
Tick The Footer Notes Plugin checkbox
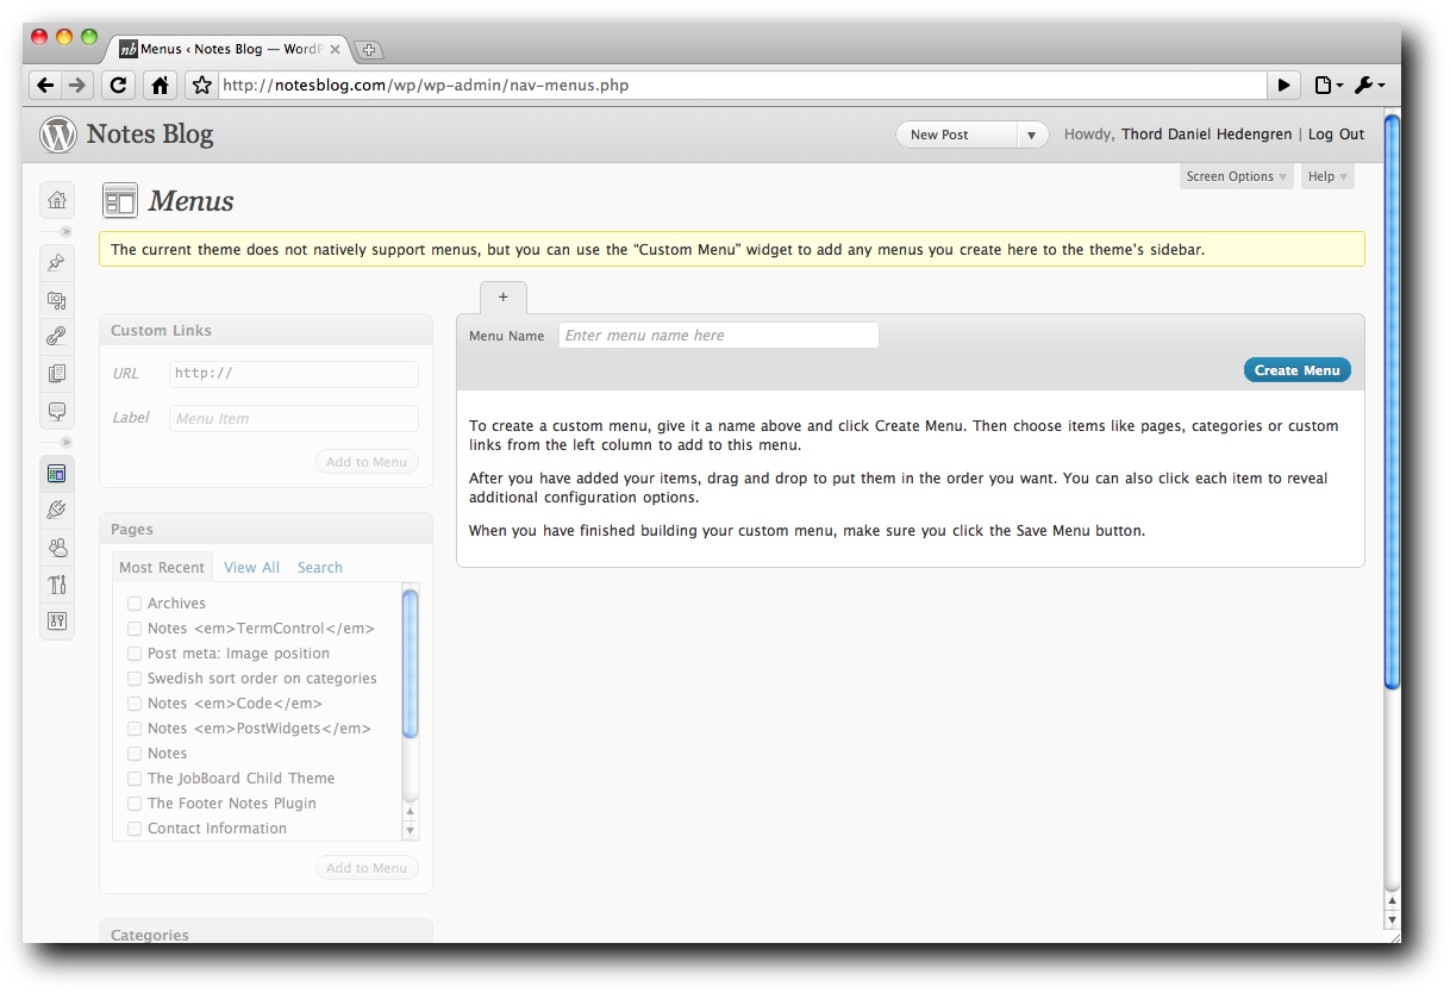coord(134,803)
